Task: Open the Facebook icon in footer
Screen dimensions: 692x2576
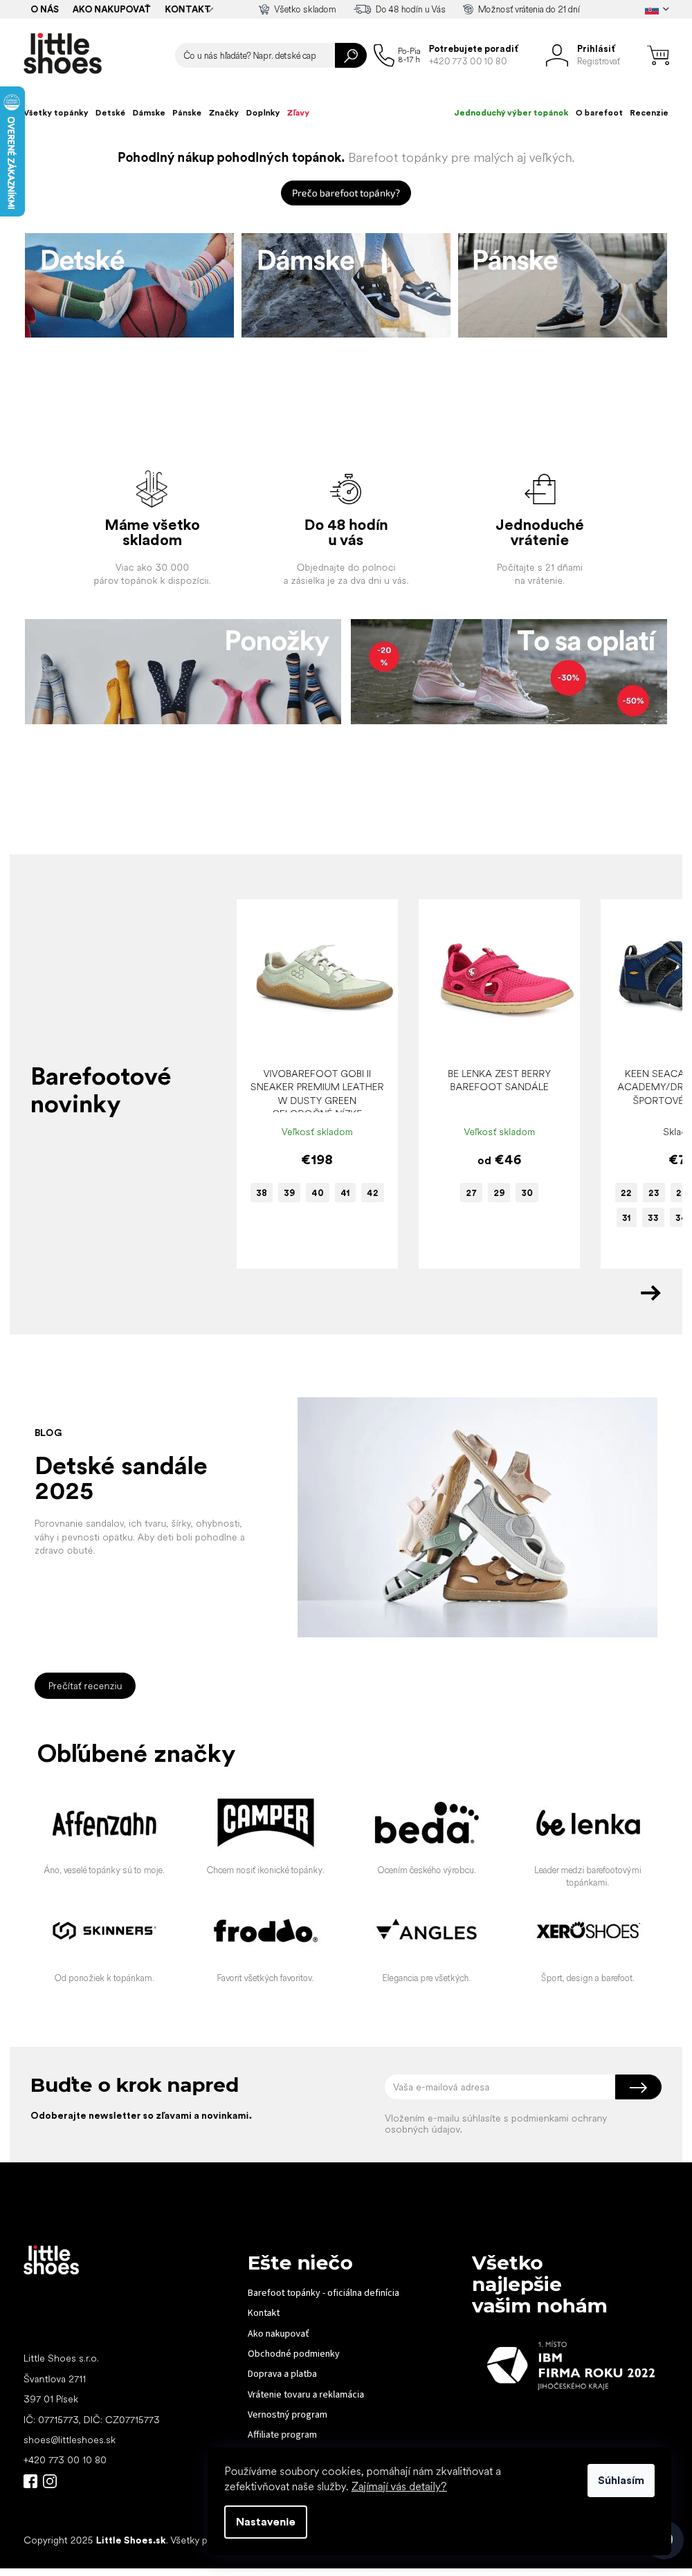Action: pos(30,2481)
